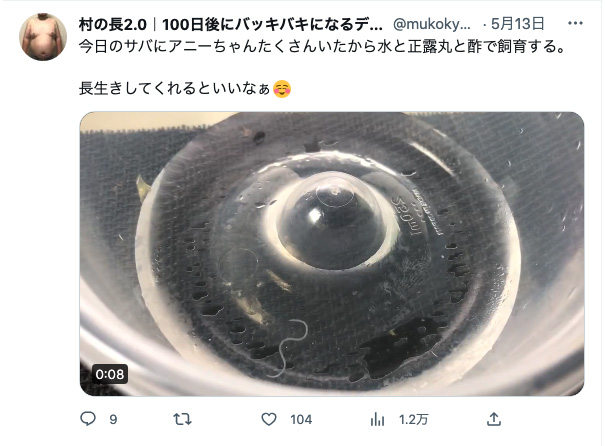This screenshot has width=605, height=446.
Task: Click the blushing smile emoji
Action: click(x=282, y=89)
